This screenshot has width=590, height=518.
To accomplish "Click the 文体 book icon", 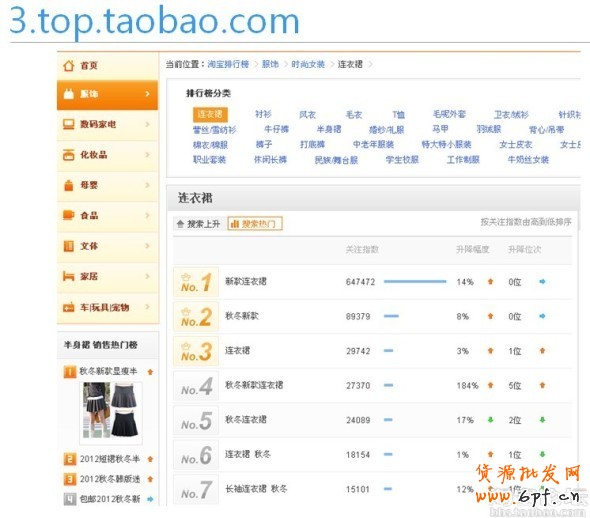I will (x=68, y=246).
